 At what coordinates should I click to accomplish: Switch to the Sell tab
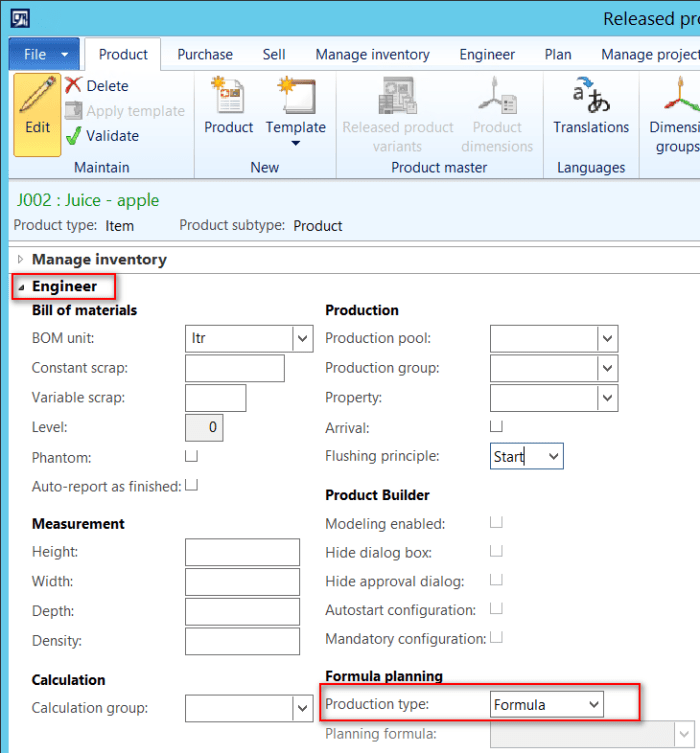point(274,54)
